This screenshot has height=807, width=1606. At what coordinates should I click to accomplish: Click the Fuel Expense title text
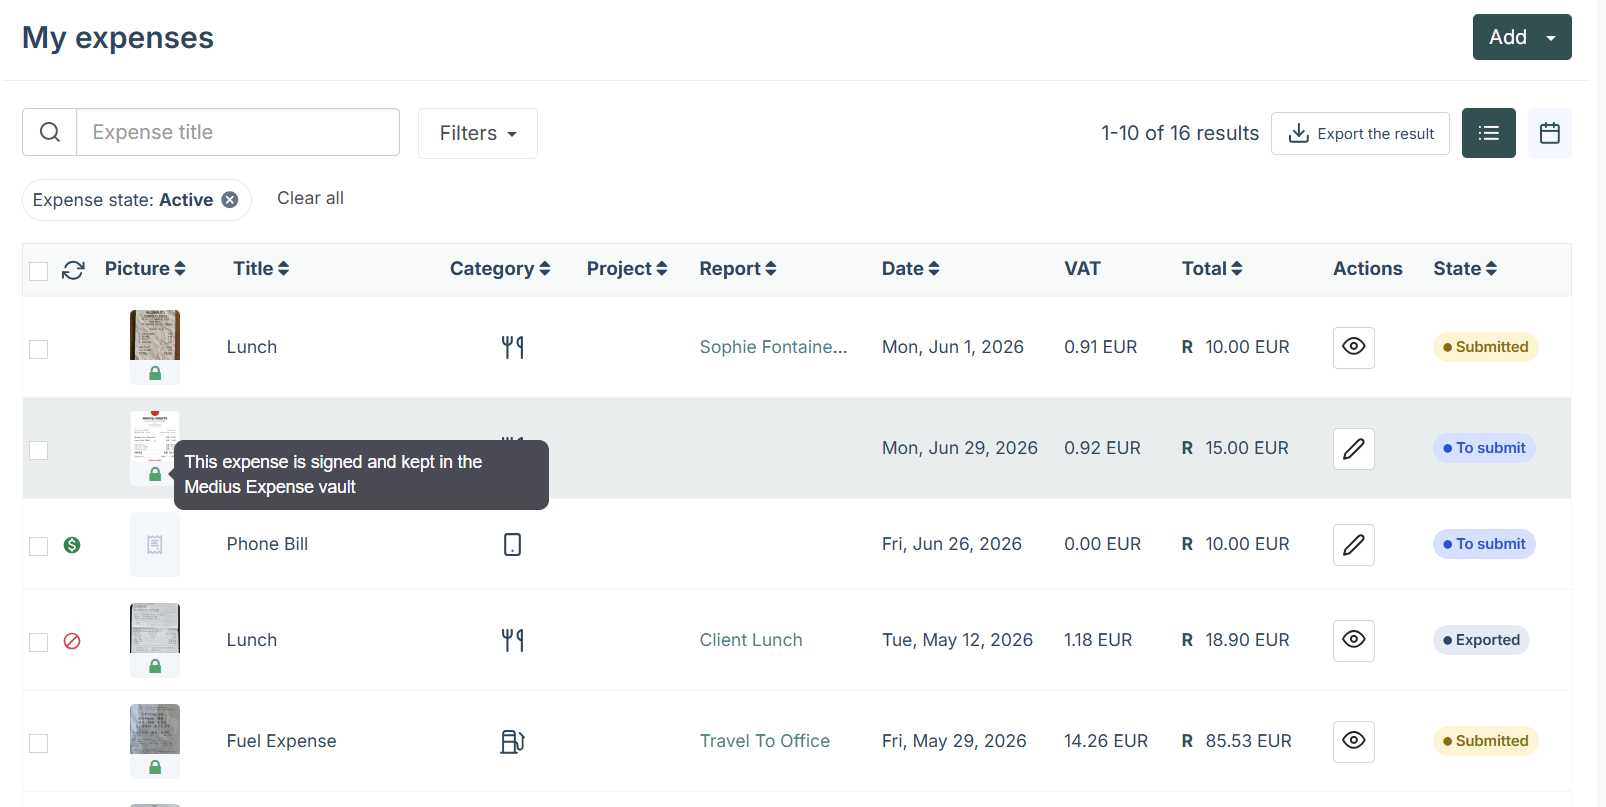(x=282, y=741)
